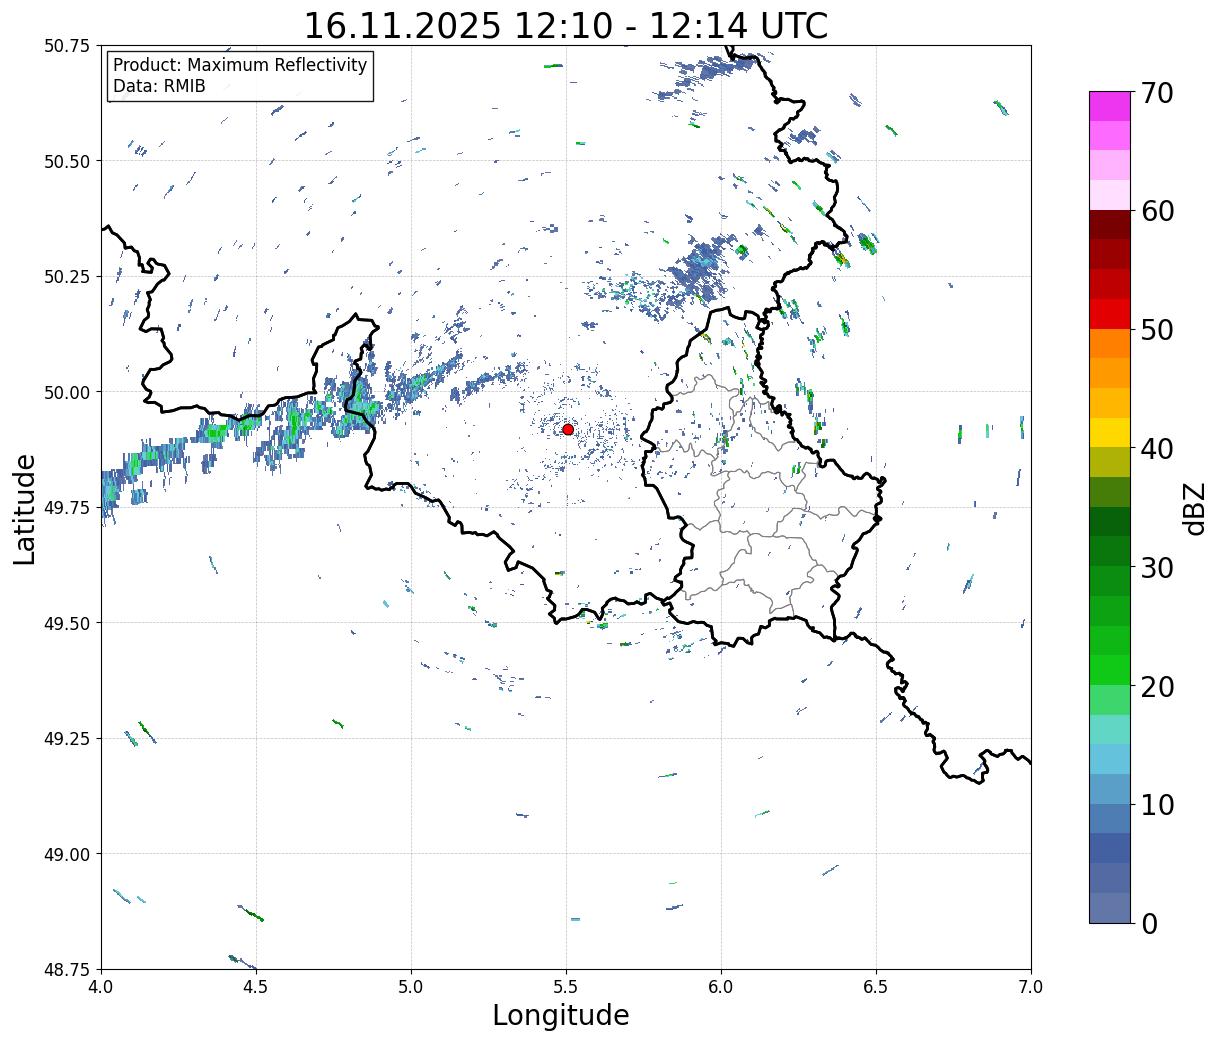1219x1040 pixels.
Task: Click the 'Latitude' axis label
Action: 24,508
